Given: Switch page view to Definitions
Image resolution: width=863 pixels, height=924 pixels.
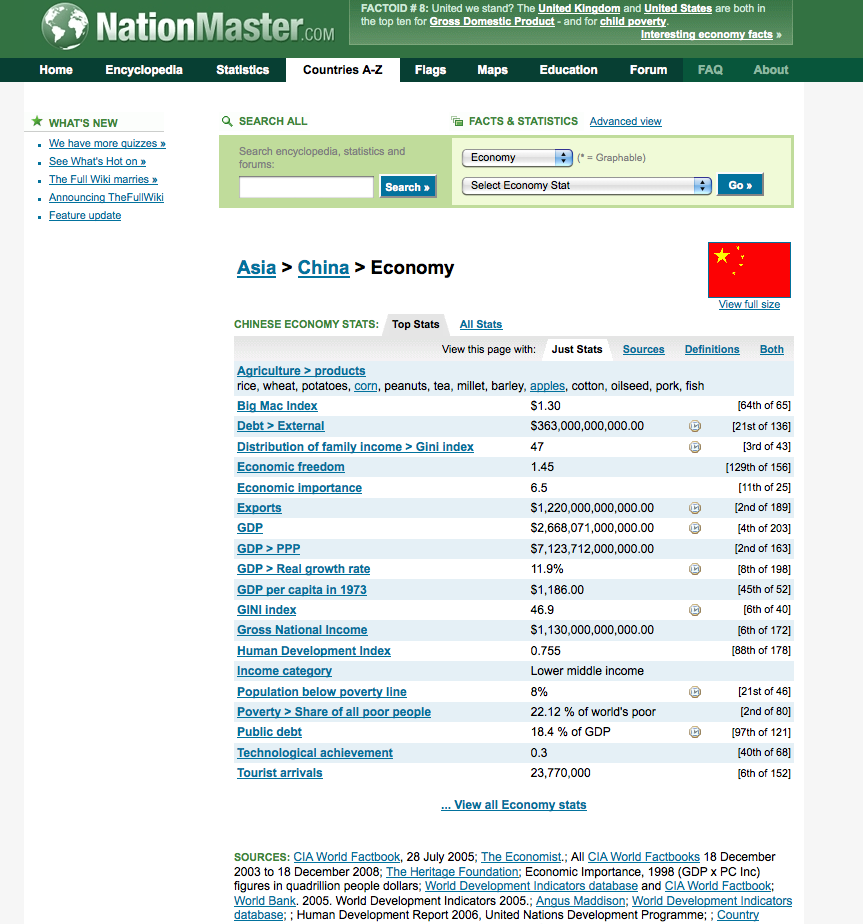Looking at the screenshot, I should (x=712, y=349).
